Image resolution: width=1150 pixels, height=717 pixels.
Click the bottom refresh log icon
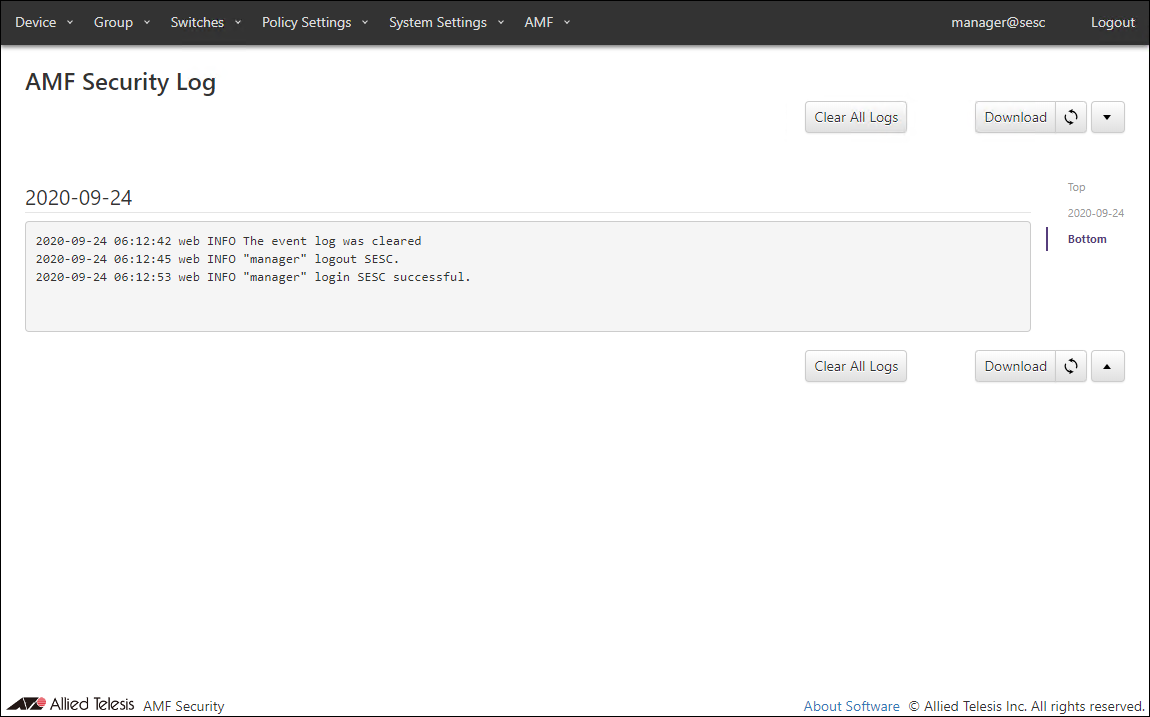coord(1071,366)
